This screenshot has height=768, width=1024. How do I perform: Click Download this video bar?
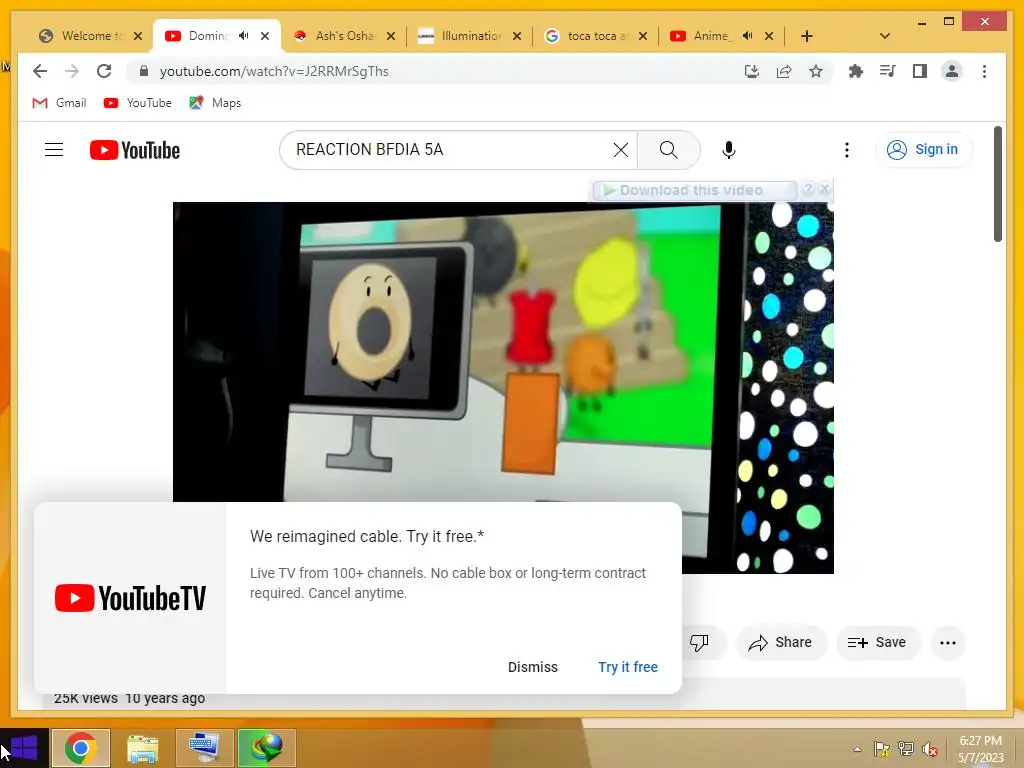pos(694,190)
